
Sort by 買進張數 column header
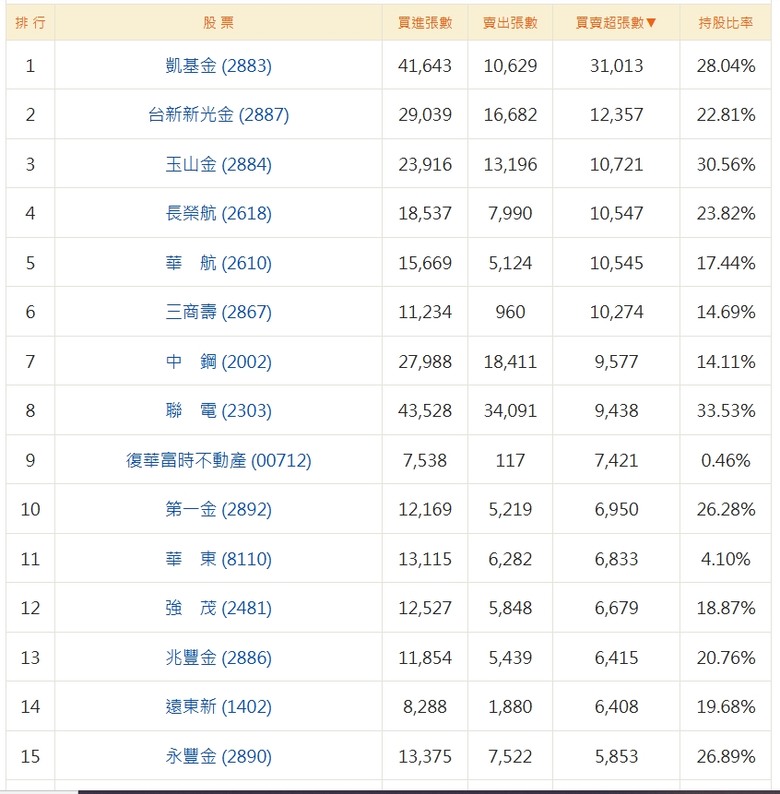click(424, 23)
